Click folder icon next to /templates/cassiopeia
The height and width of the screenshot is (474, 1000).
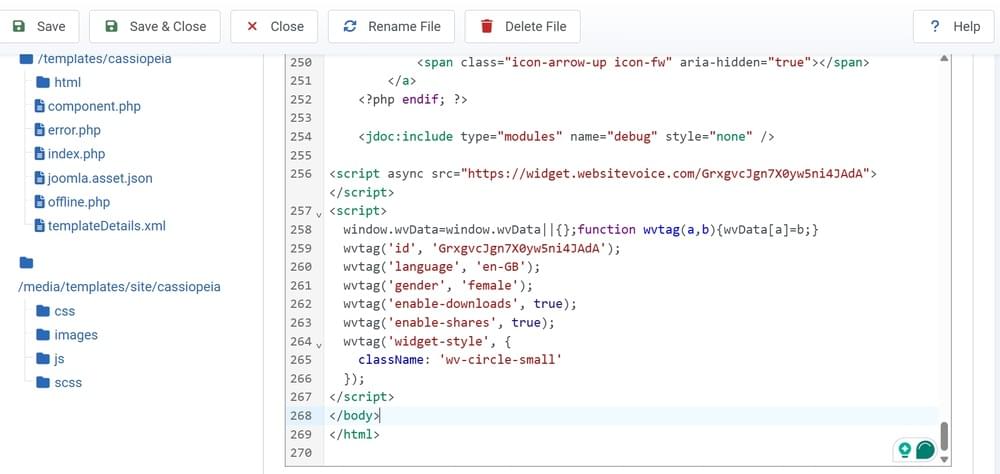(26, 59)
